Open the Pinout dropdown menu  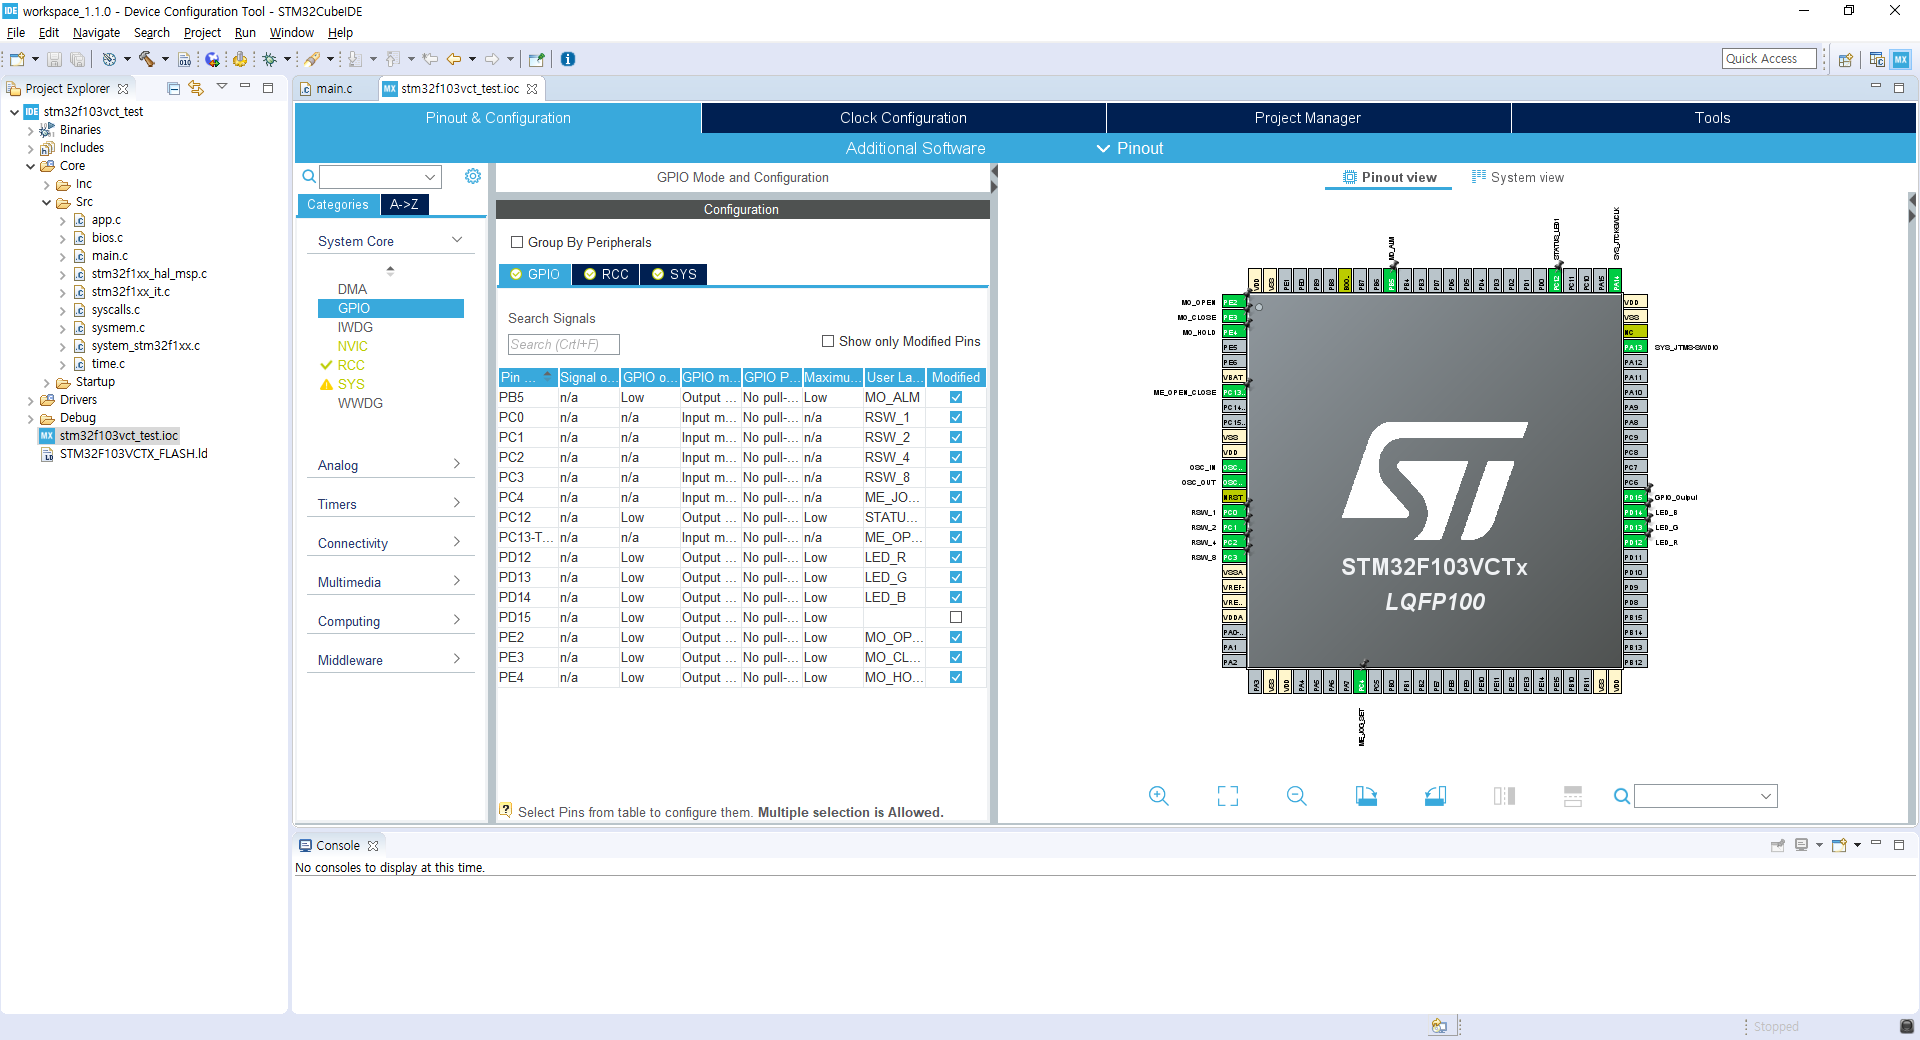point(1130,148)
